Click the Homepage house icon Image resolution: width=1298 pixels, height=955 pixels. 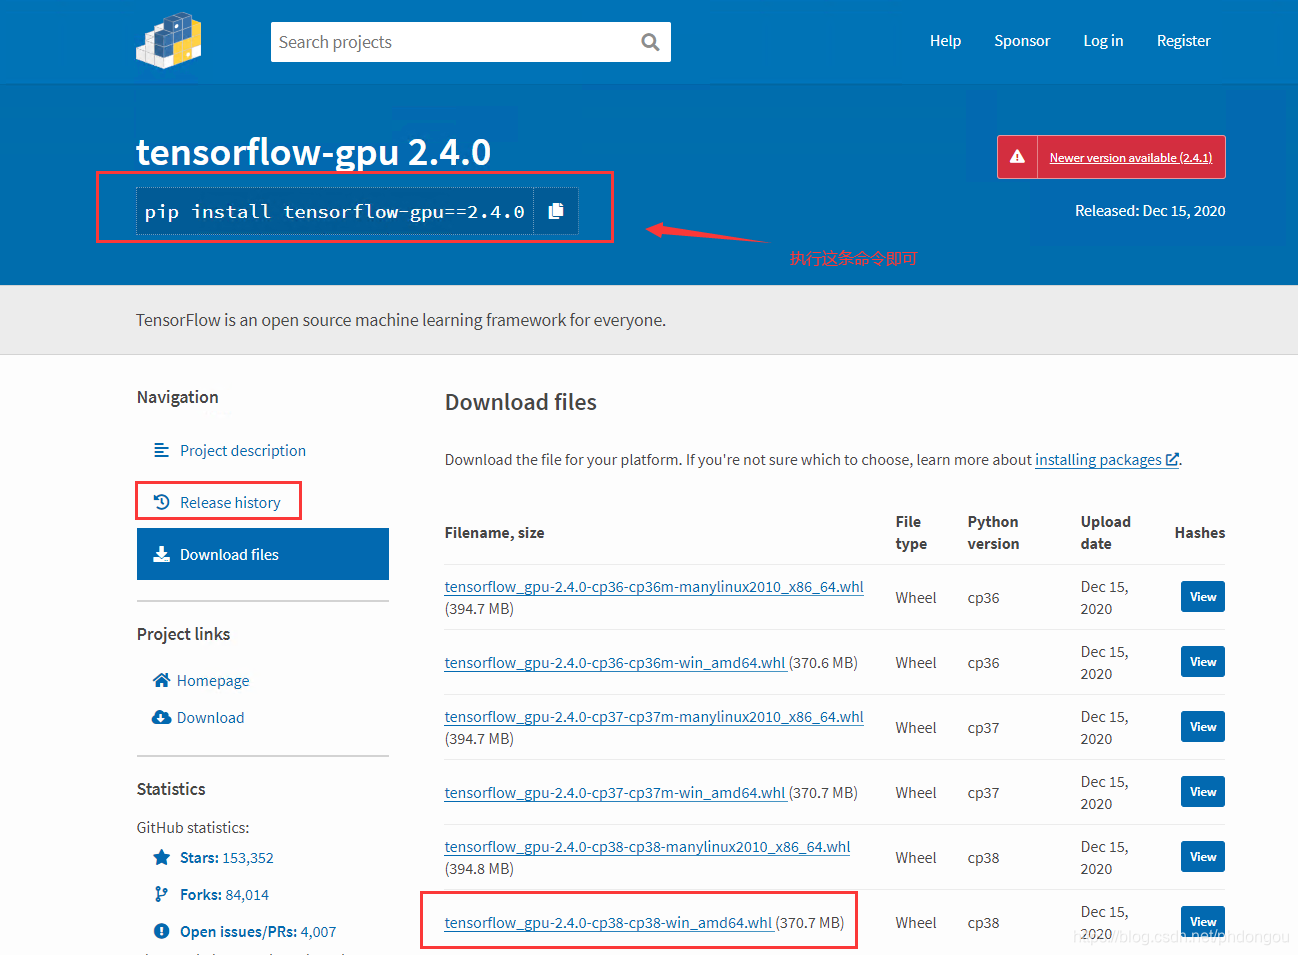point(161,680)
